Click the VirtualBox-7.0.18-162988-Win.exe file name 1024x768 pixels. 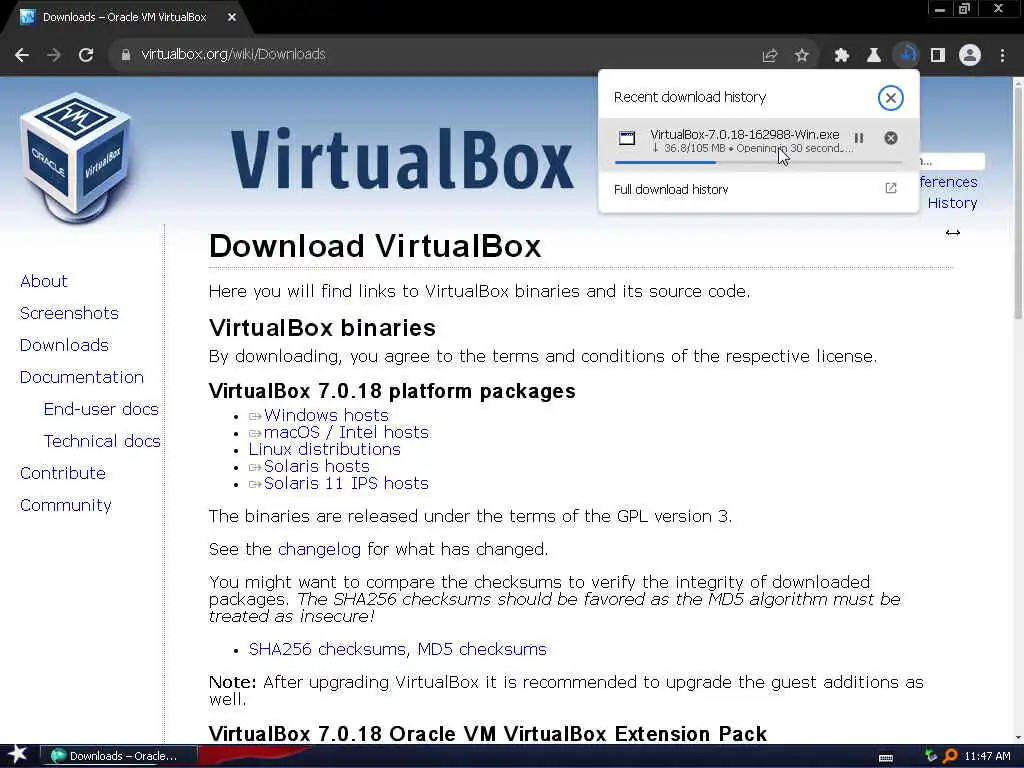pos(744,135)
